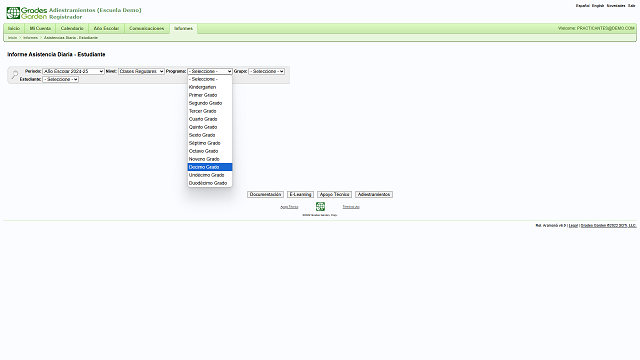Click the 'Asistencias Diaria - Estudiante' breadcrumb text
Screen dimensions: 640x360
click(x=71, y=38)
